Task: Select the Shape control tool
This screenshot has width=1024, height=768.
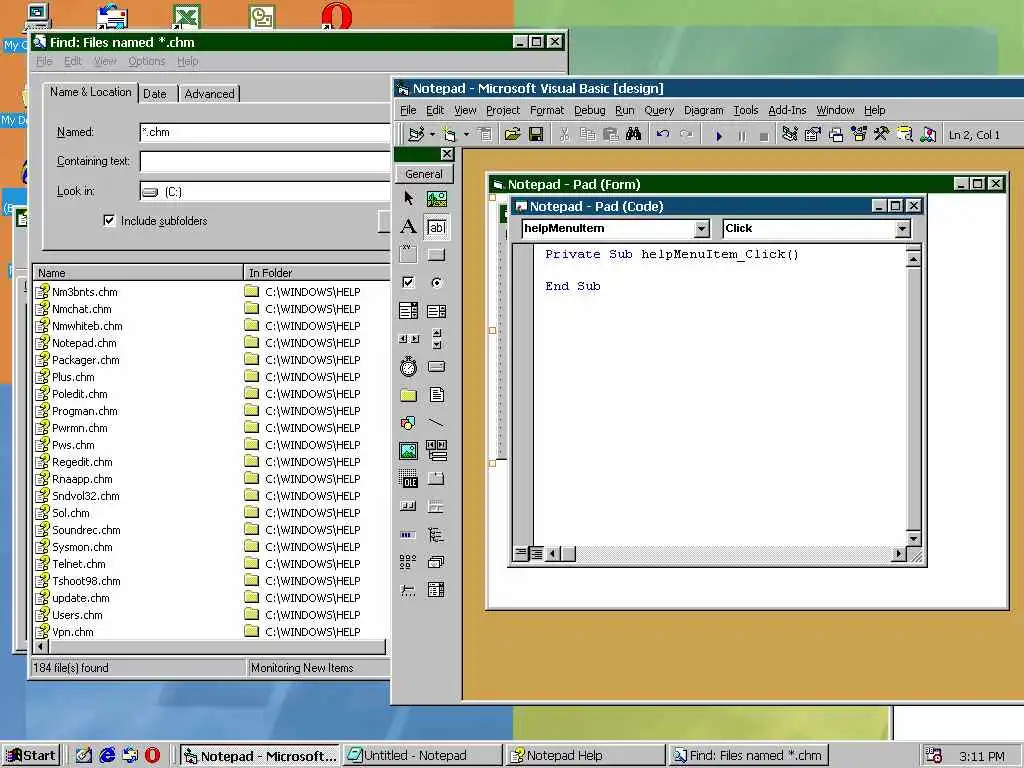Action: [x=409, y=423]
